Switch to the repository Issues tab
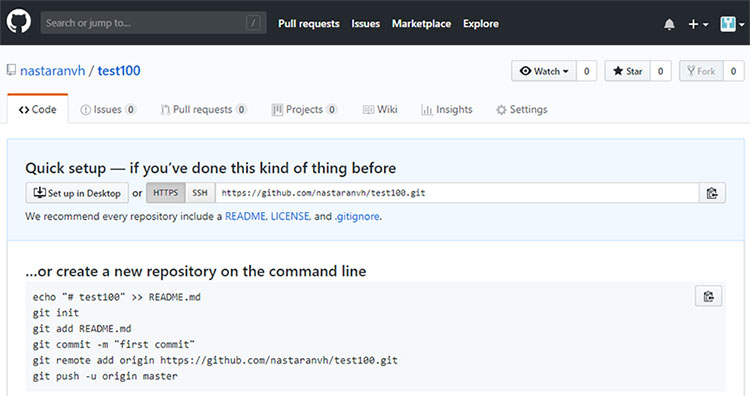This screenshot has height=396, width=750. 108,110
